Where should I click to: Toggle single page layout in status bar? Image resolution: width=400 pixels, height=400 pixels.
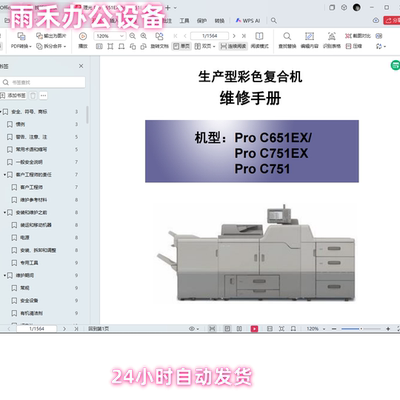click(x=227, y=329)
